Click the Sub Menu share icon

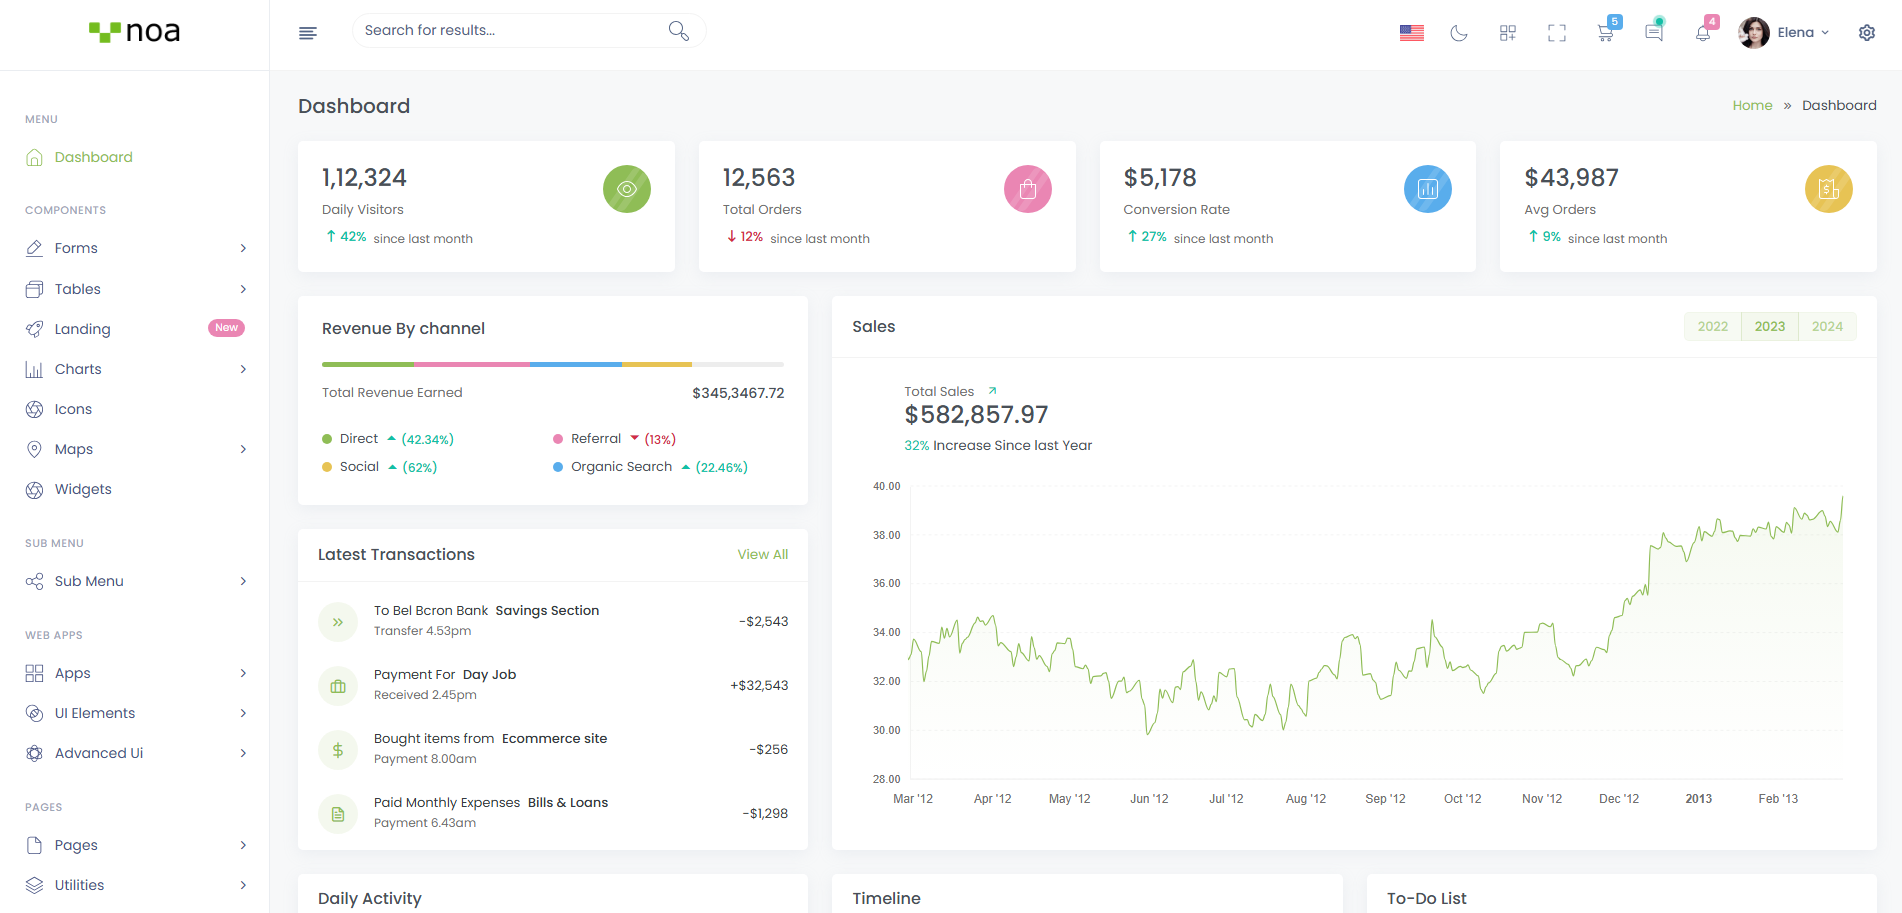pos(34,581)
